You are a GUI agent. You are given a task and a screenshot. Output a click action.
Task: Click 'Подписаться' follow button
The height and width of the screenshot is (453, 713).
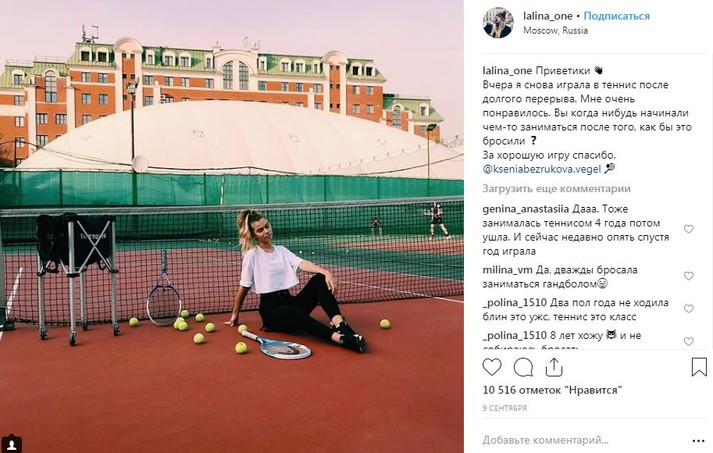coord(616,16)
